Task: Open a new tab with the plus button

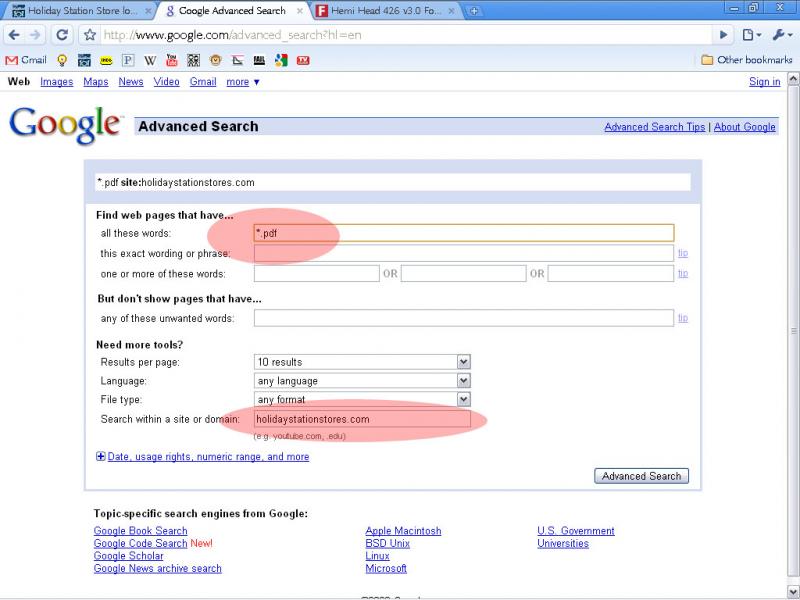Action: coord(474,11)
